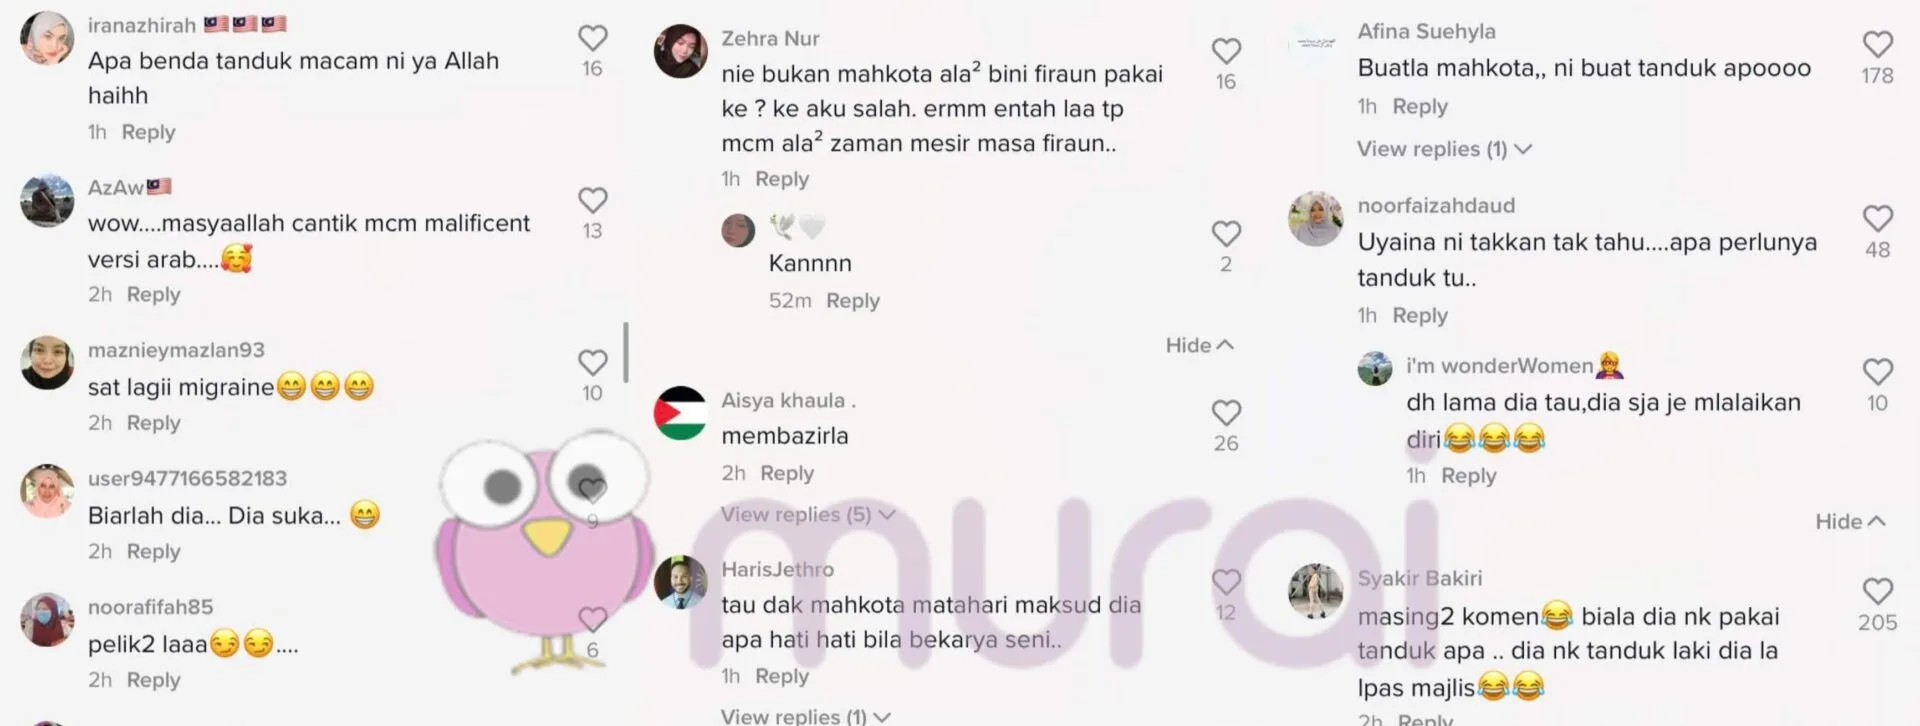The width and height of the screenshot is (1920, 726).
Task: Collapse replies with Hide under noorfaizahdaud thread
Action: tap(1850, 521)
